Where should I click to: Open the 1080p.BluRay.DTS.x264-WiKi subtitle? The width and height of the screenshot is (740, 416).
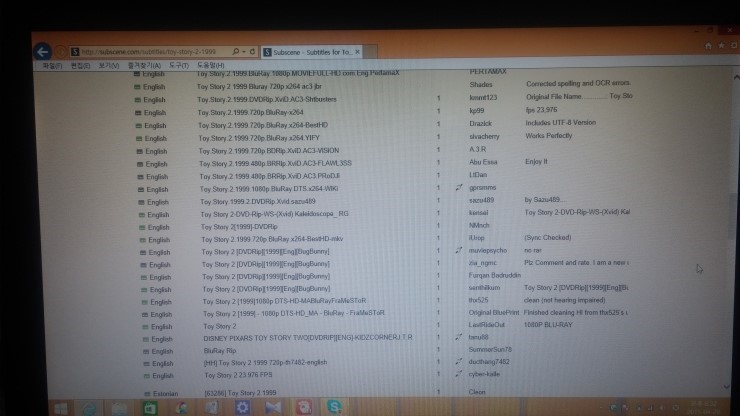(x=269, y=188)
